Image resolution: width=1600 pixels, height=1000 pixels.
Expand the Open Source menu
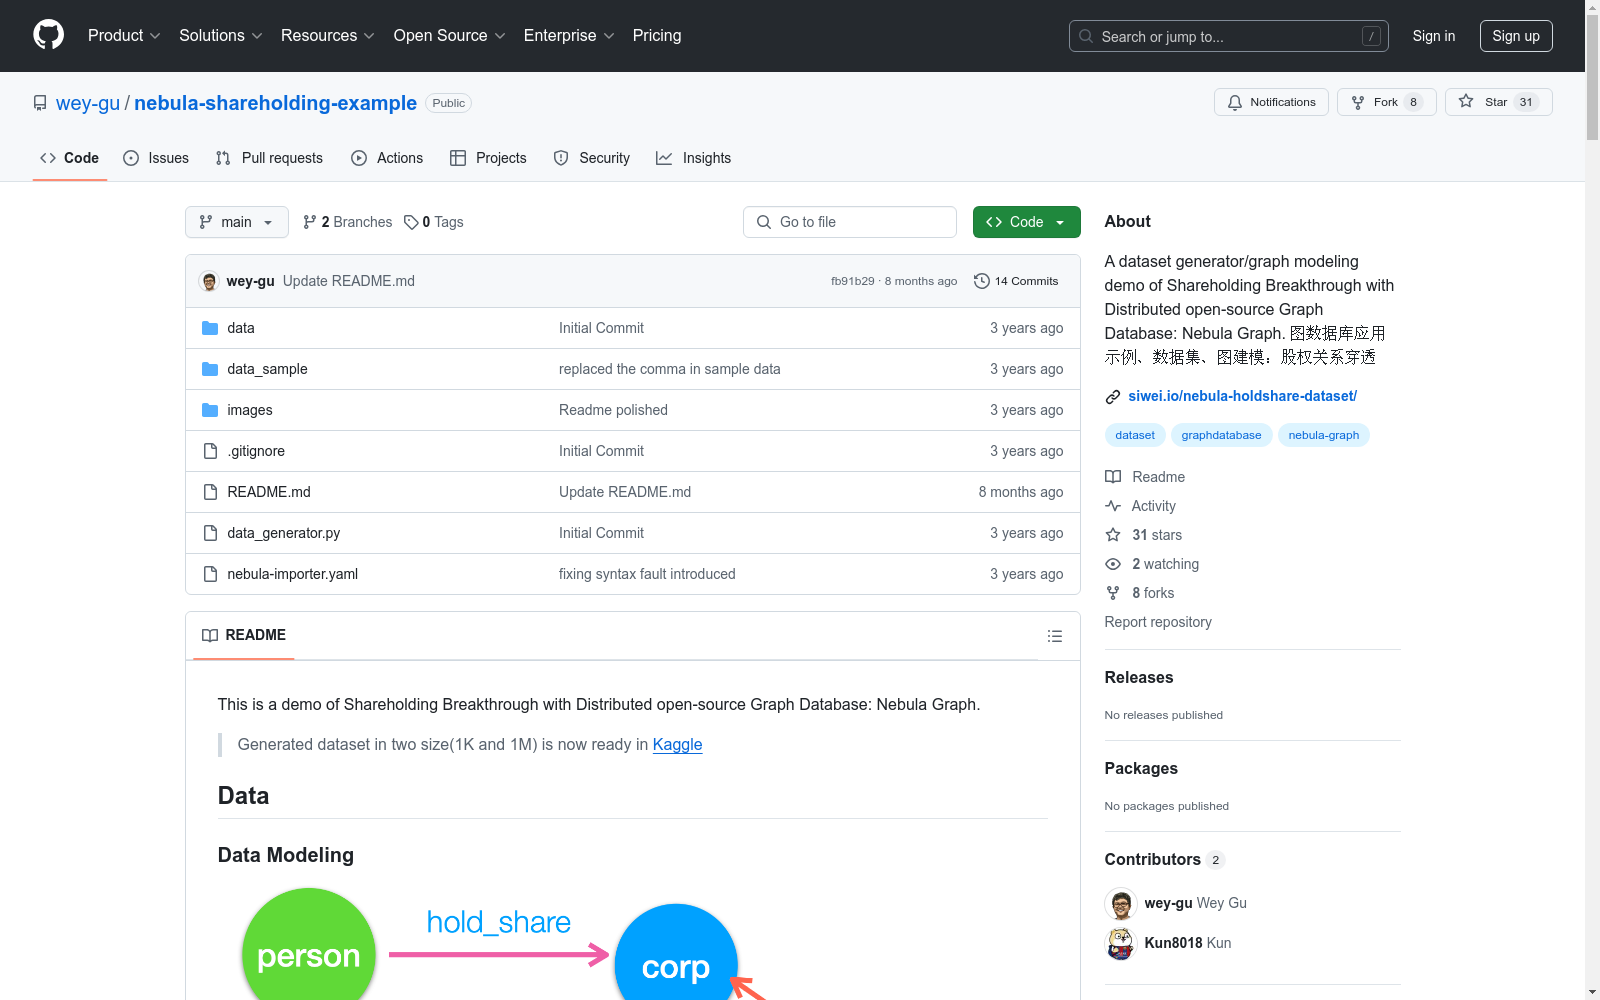tap(450, 36)
